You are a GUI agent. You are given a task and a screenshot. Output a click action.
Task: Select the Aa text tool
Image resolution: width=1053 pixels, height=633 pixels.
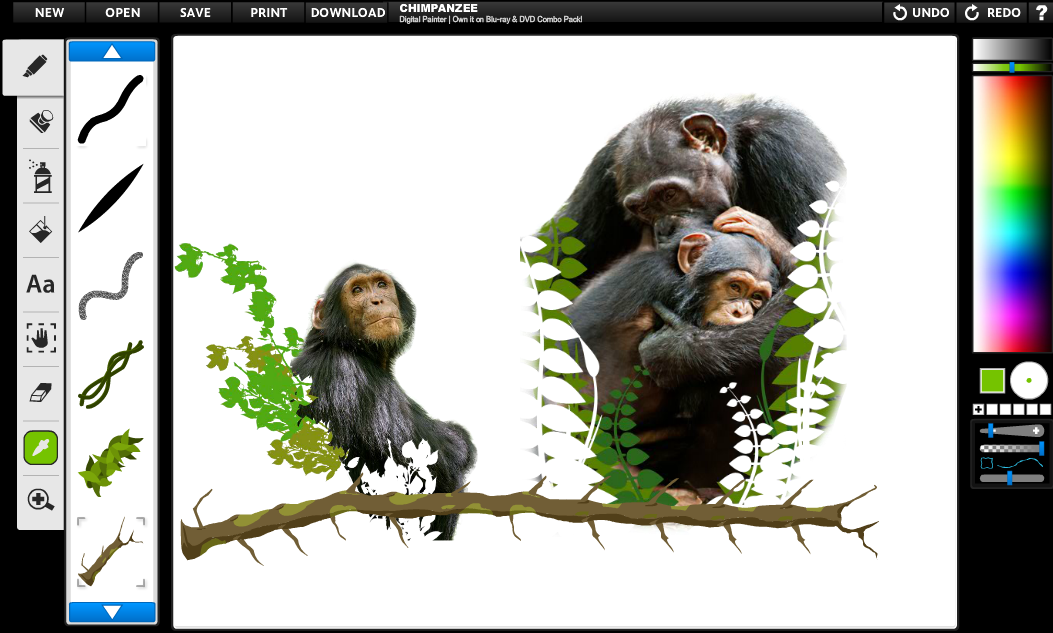pyautogui.click(x=41, y=285)
